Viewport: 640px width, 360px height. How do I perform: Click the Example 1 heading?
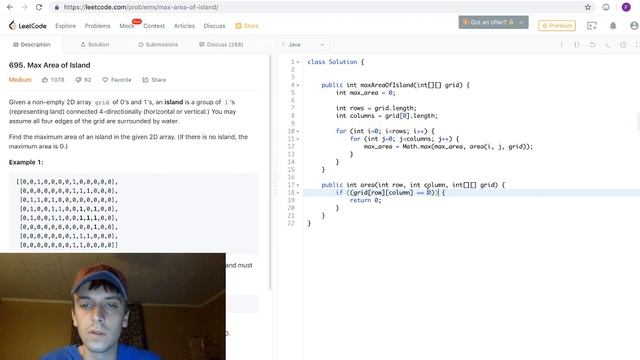(26, 162)
